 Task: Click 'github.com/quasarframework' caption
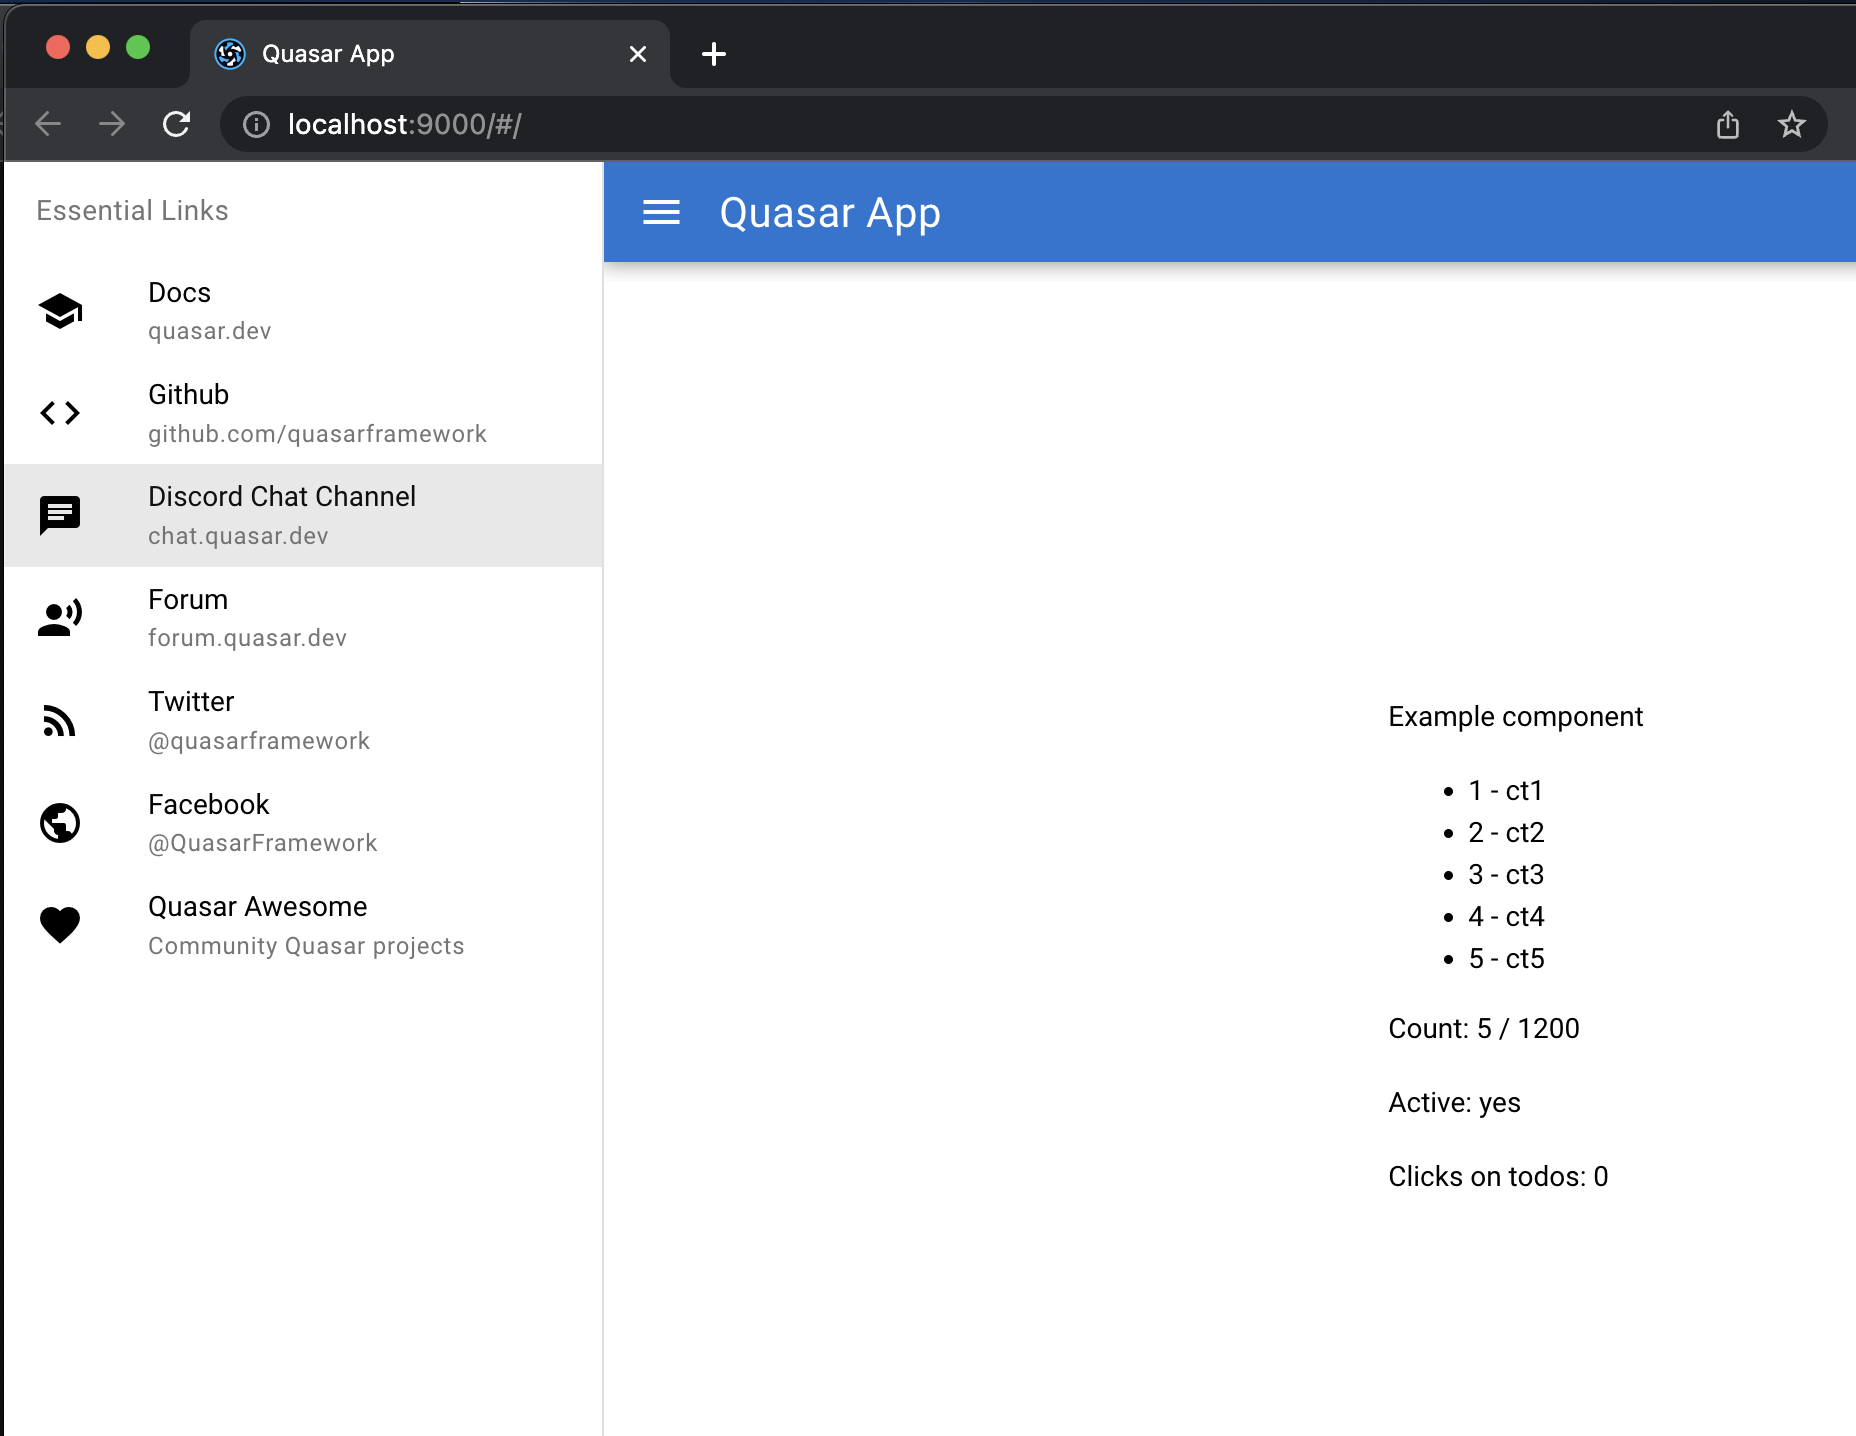(x=317, y=434)
